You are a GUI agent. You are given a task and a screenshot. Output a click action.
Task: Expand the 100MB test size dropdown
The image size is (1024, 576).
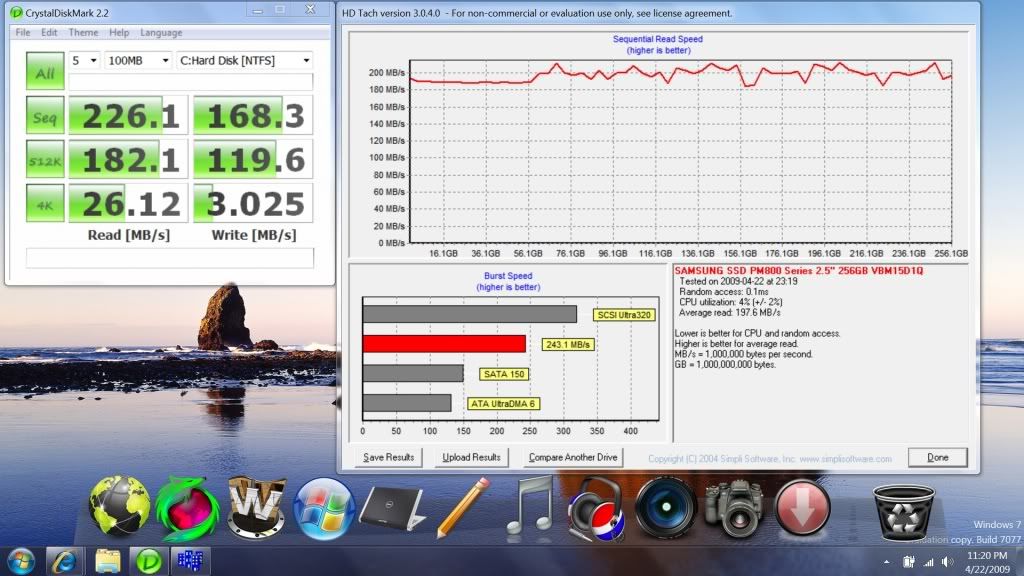[x=138, y=60]
